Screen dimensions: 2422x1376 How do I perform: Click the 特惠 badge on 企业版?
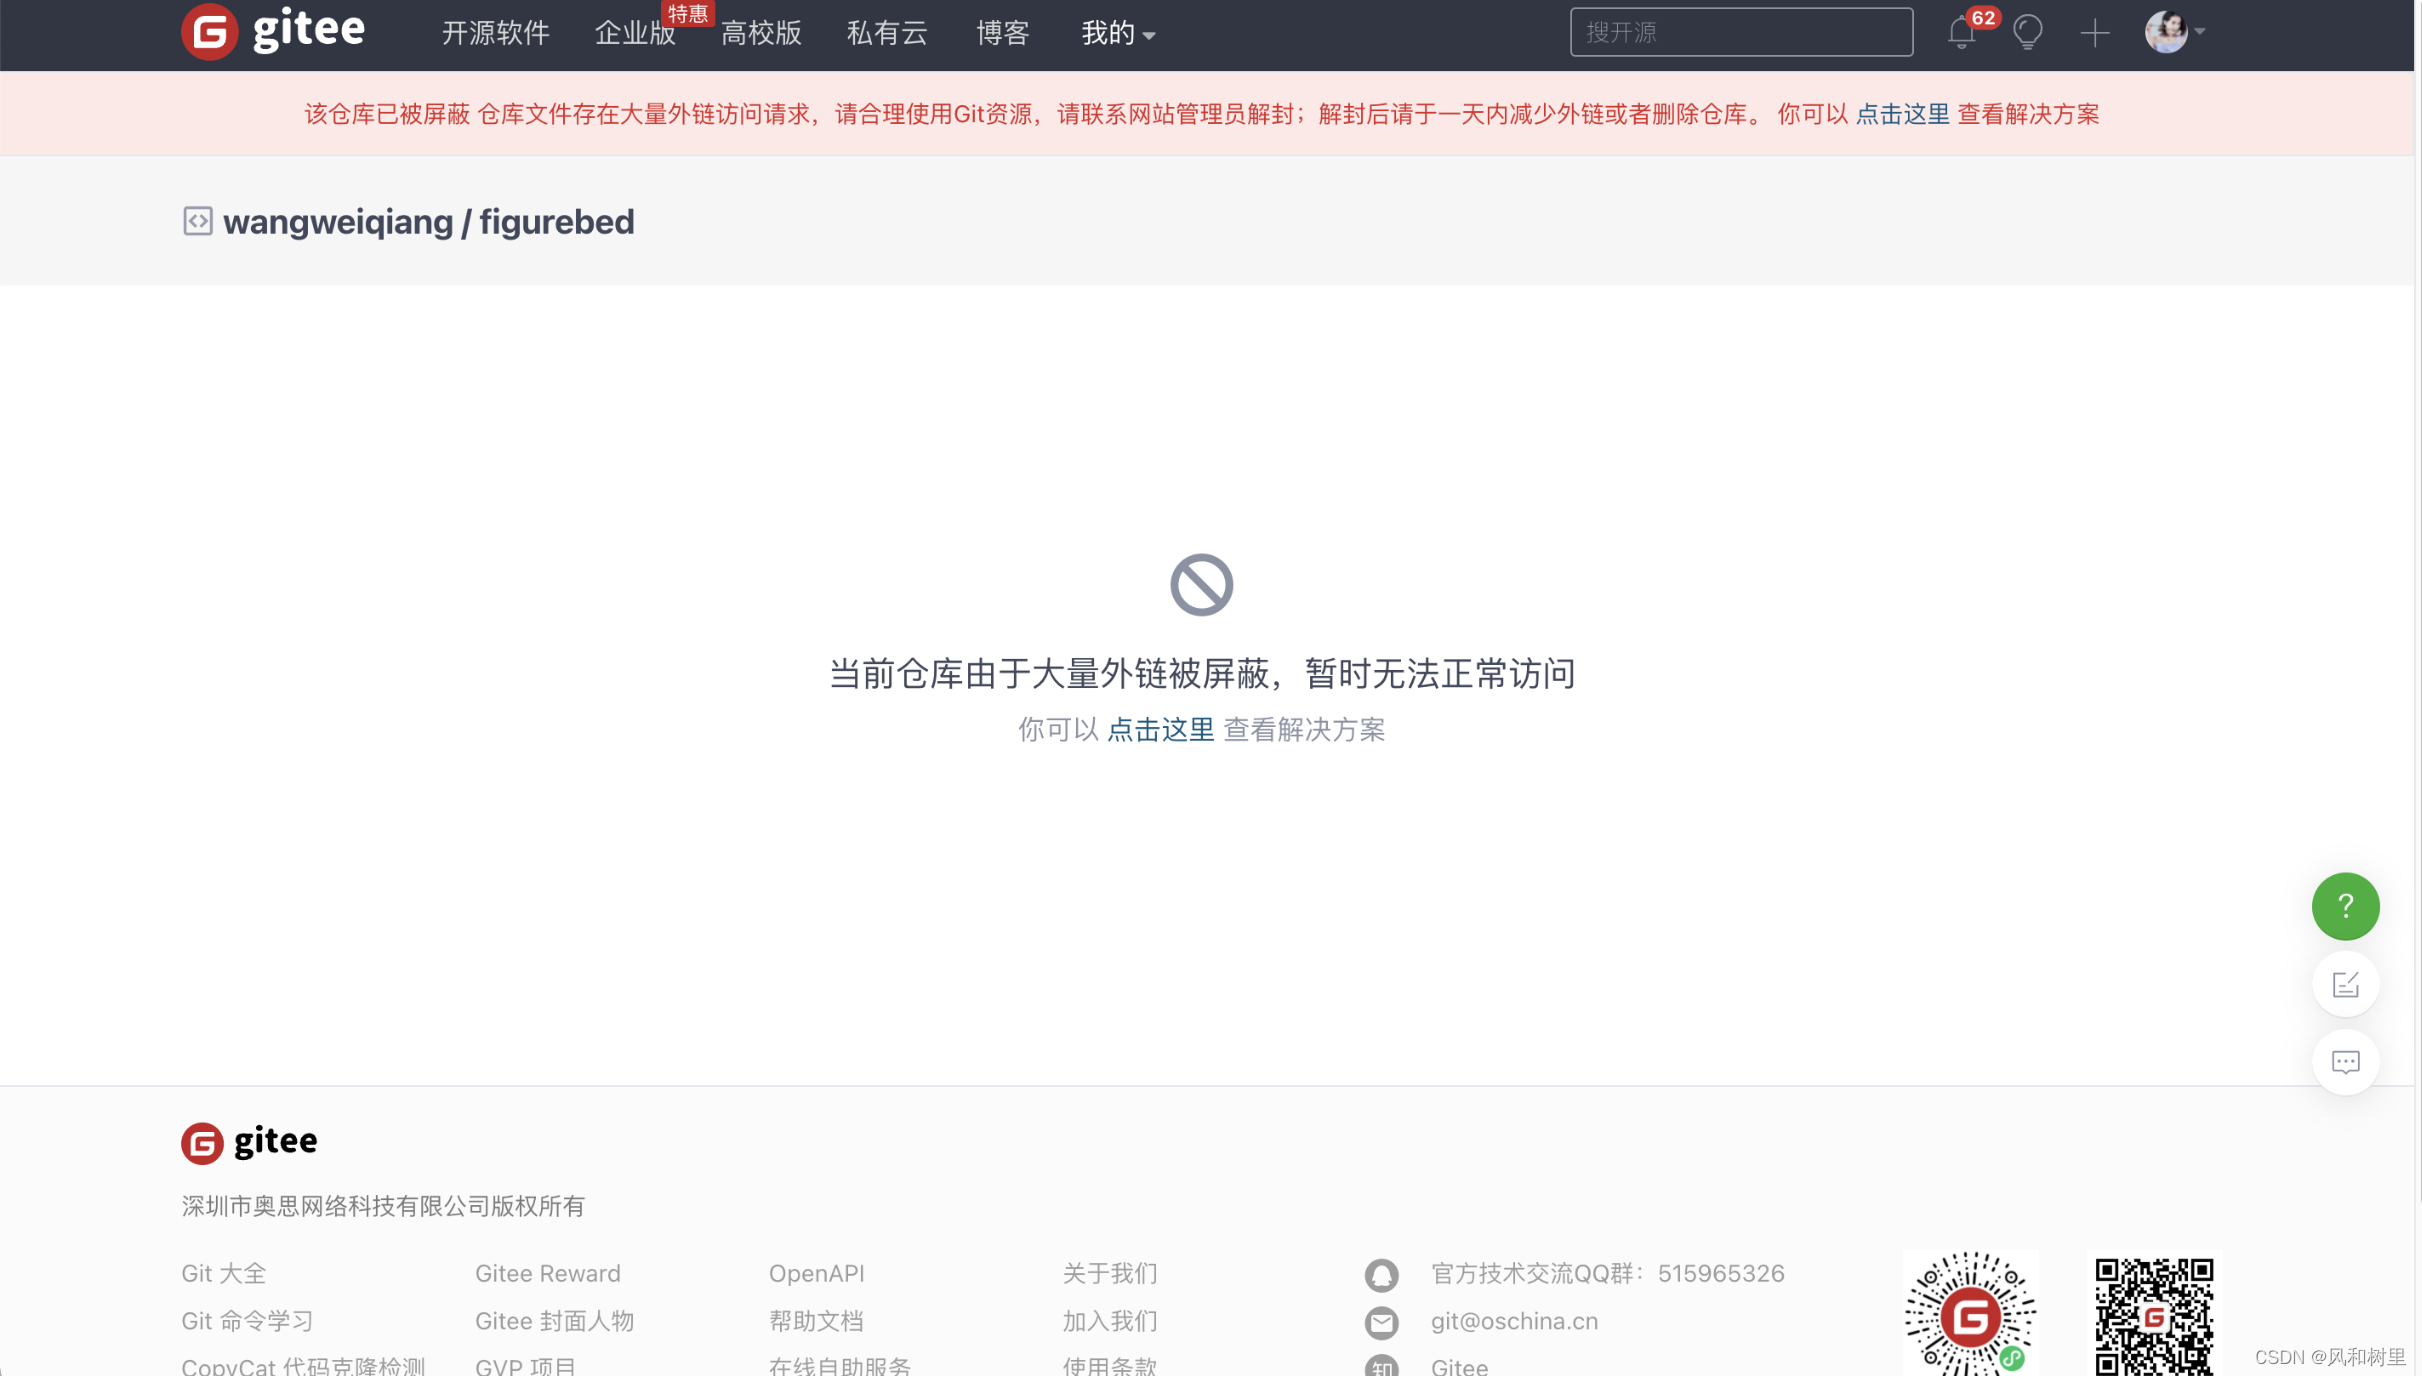point(688,13)
